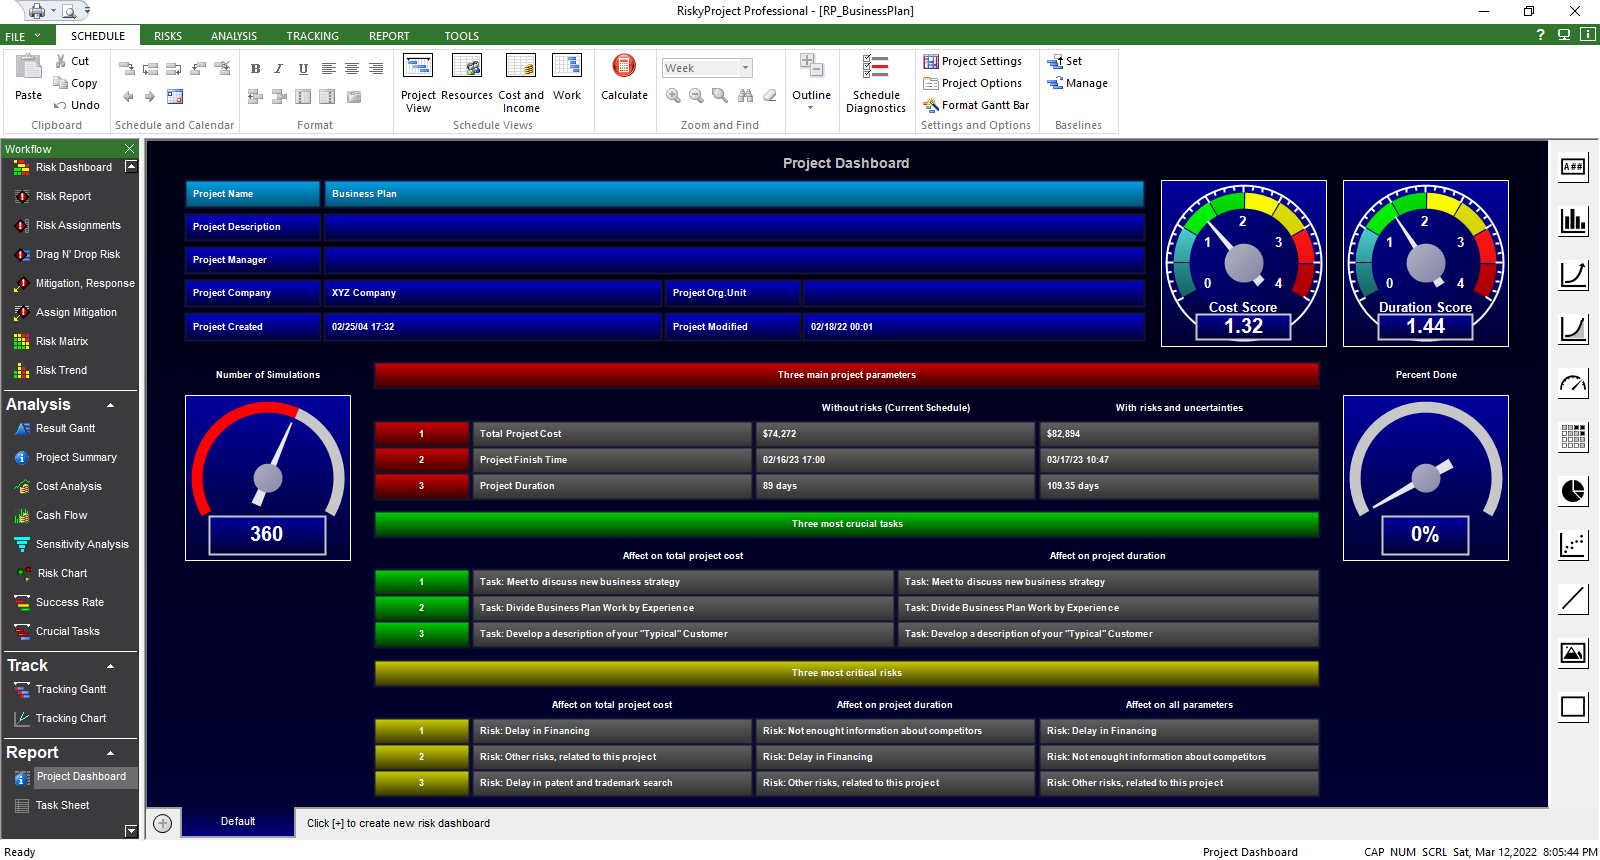Click the Percent Done gauge
This screenshot has height=860, width=1600.
[x=1426, y=478]
